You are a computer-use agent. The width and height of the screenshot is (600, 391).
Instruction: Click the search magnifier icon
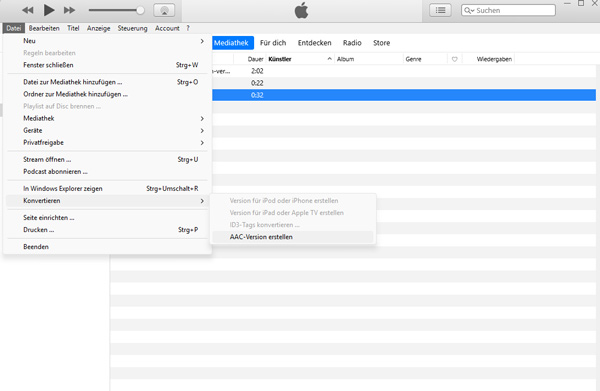coord(469,10)
